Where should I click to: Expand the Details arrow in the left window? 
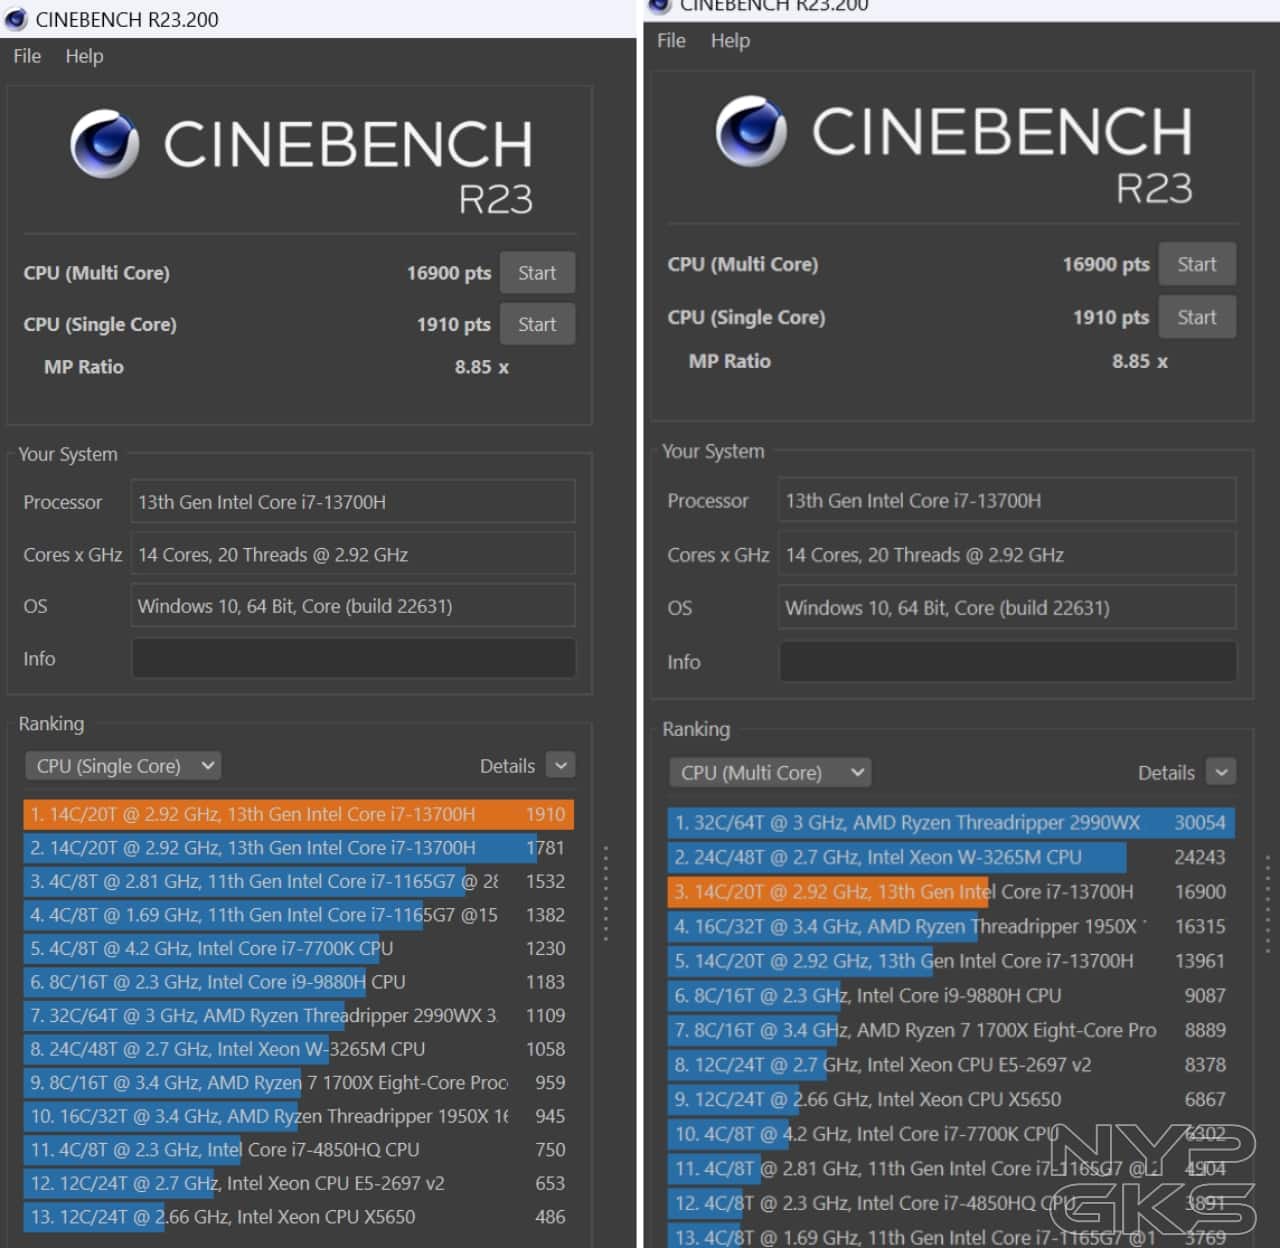tap(561, 766)
